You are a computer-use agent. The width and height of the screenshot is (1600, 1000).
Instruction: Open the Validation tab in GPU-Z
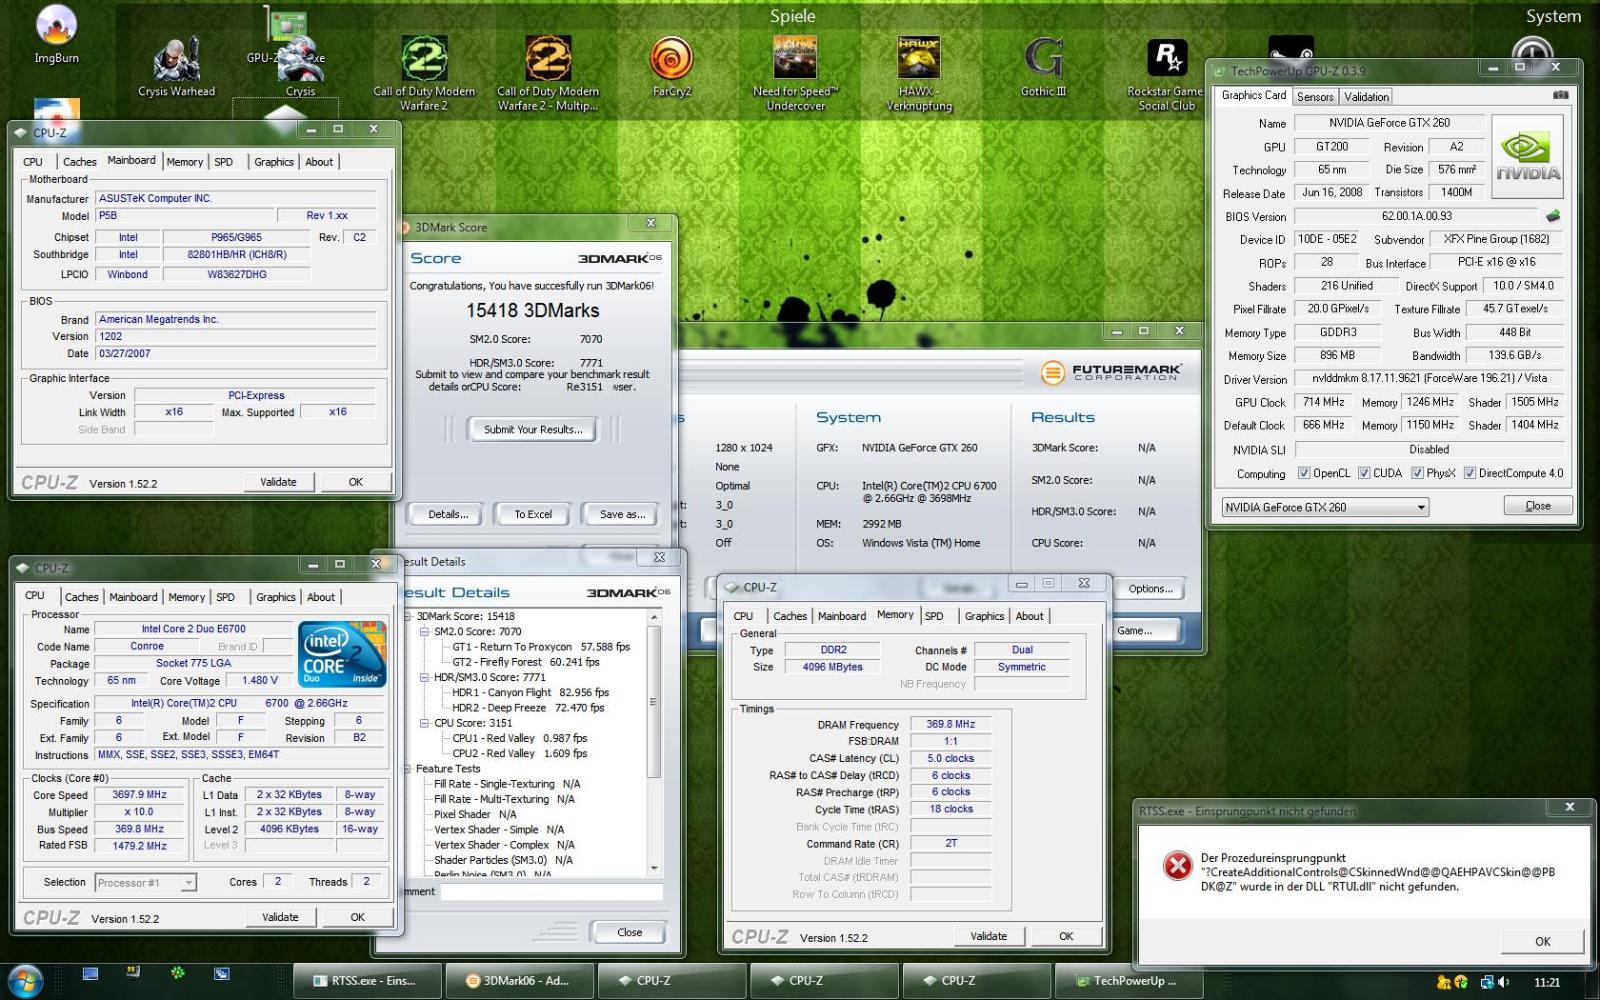[x=1366, y=97]
